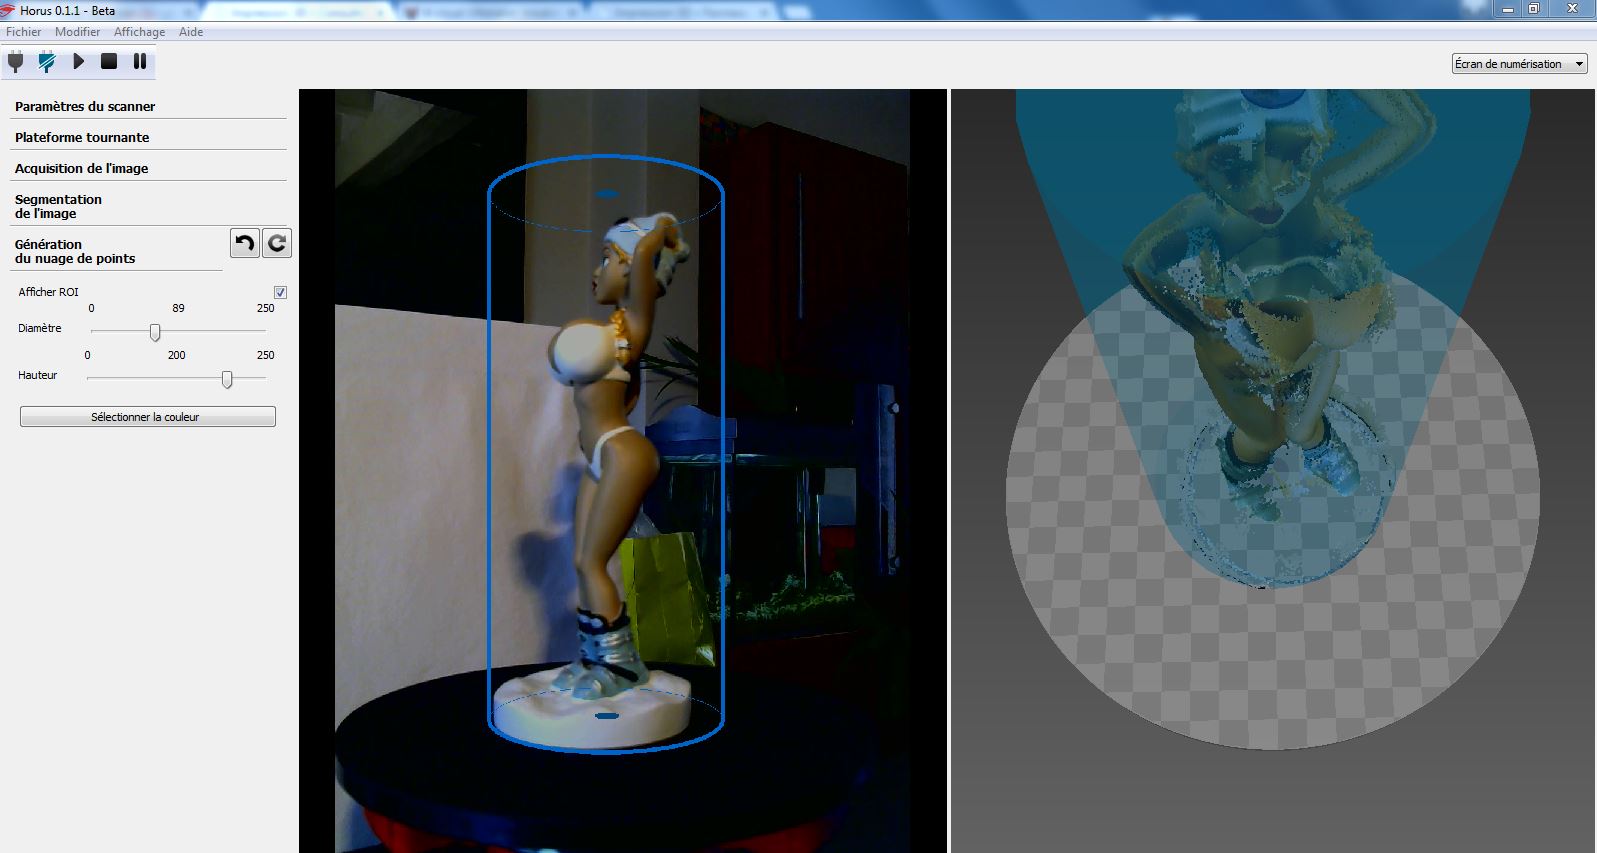Expand the Paramètres du scanner section
This screenshot has height=853, width=1597.
pyautogui.click(x=85, y=106)
